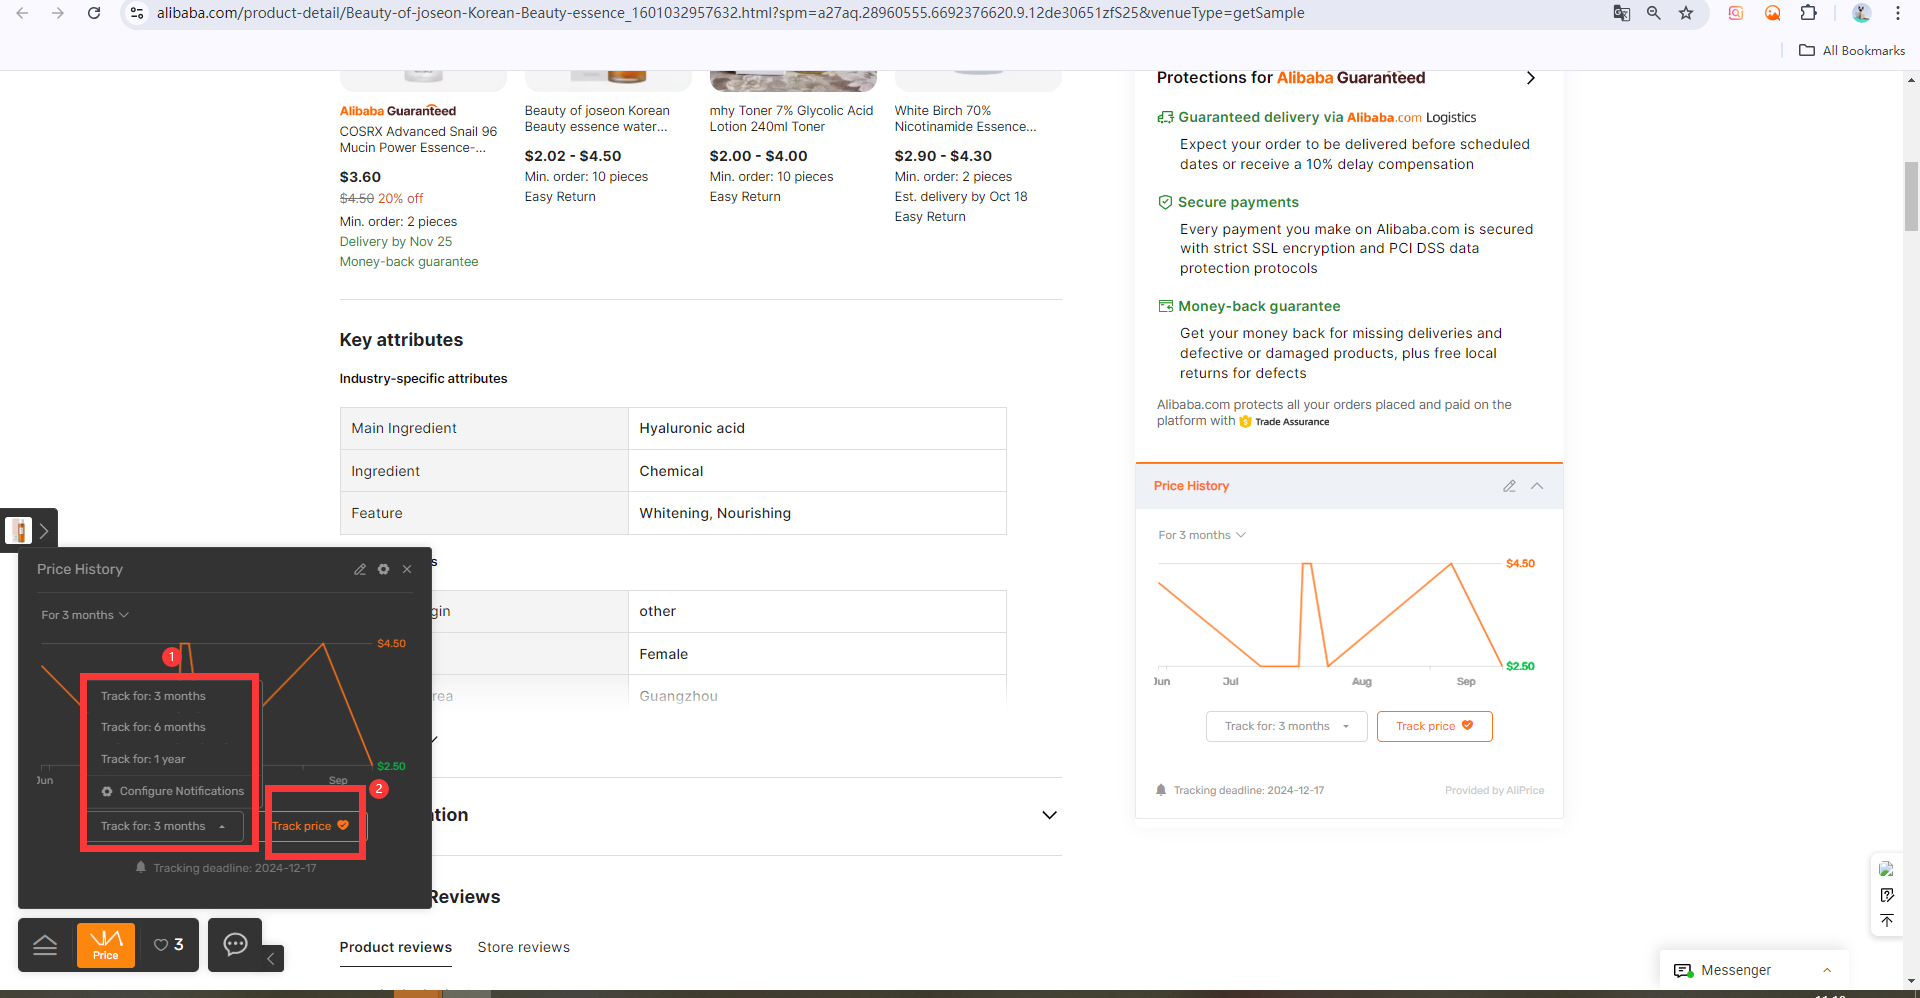The image size is (1920, 998).
Task: Expand Protections for Alibaba Guaranteed arrow
Action: 1530,78
